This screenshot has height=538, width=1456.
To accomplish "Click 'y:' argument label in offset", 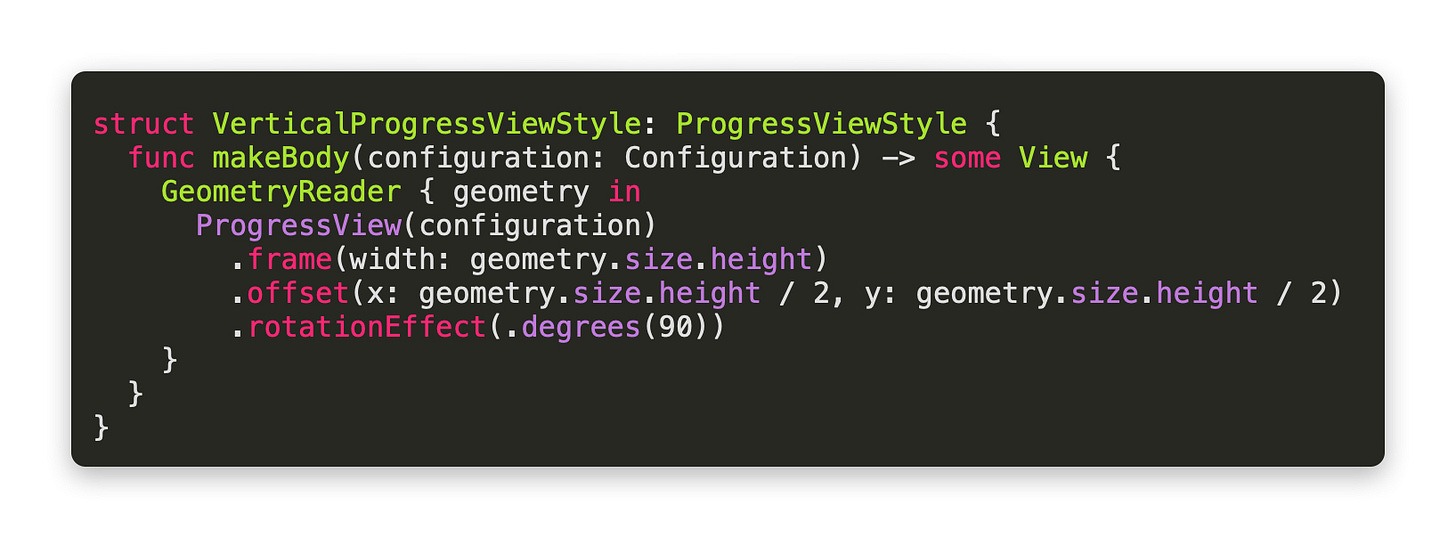I will (x=882, y=295).
